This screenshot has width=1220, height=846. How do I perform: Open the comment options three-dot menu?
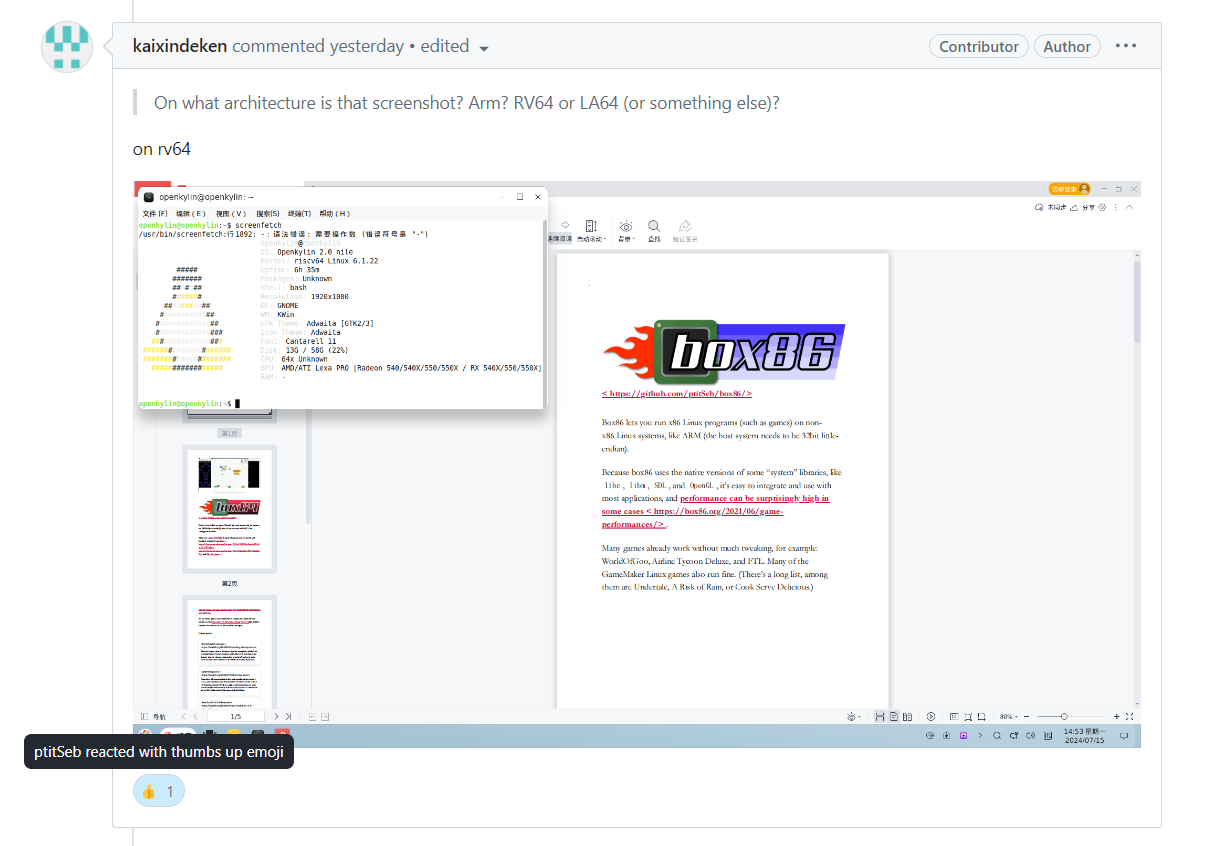(x=1126, y=46)
